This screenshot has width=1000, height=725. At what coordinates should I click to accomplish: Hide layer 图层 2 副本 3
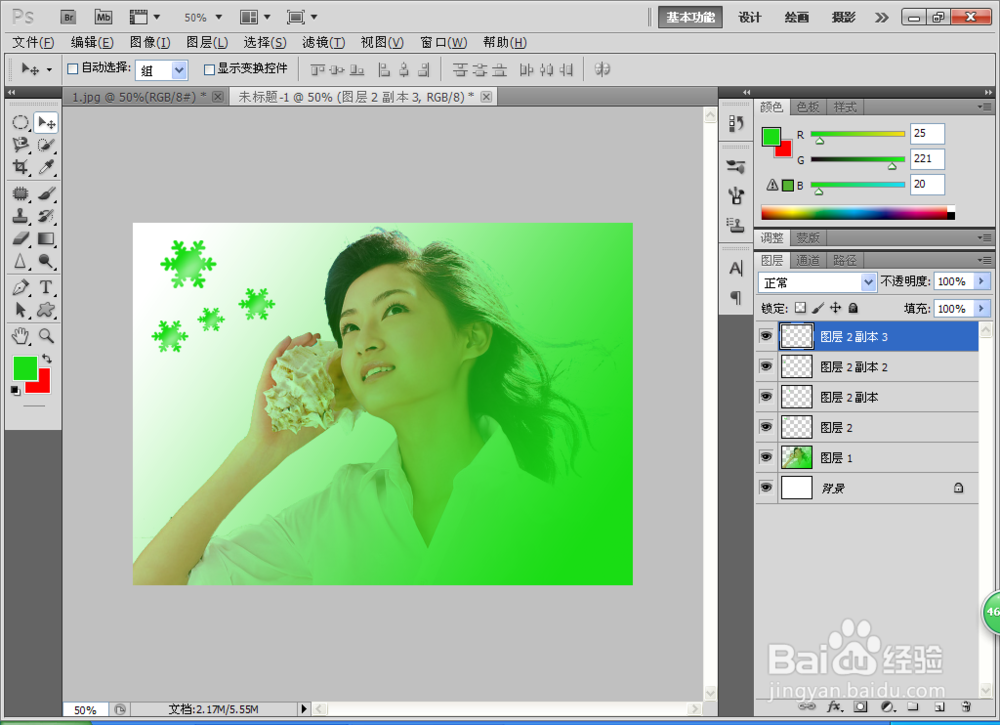click(x=766, y=336)
